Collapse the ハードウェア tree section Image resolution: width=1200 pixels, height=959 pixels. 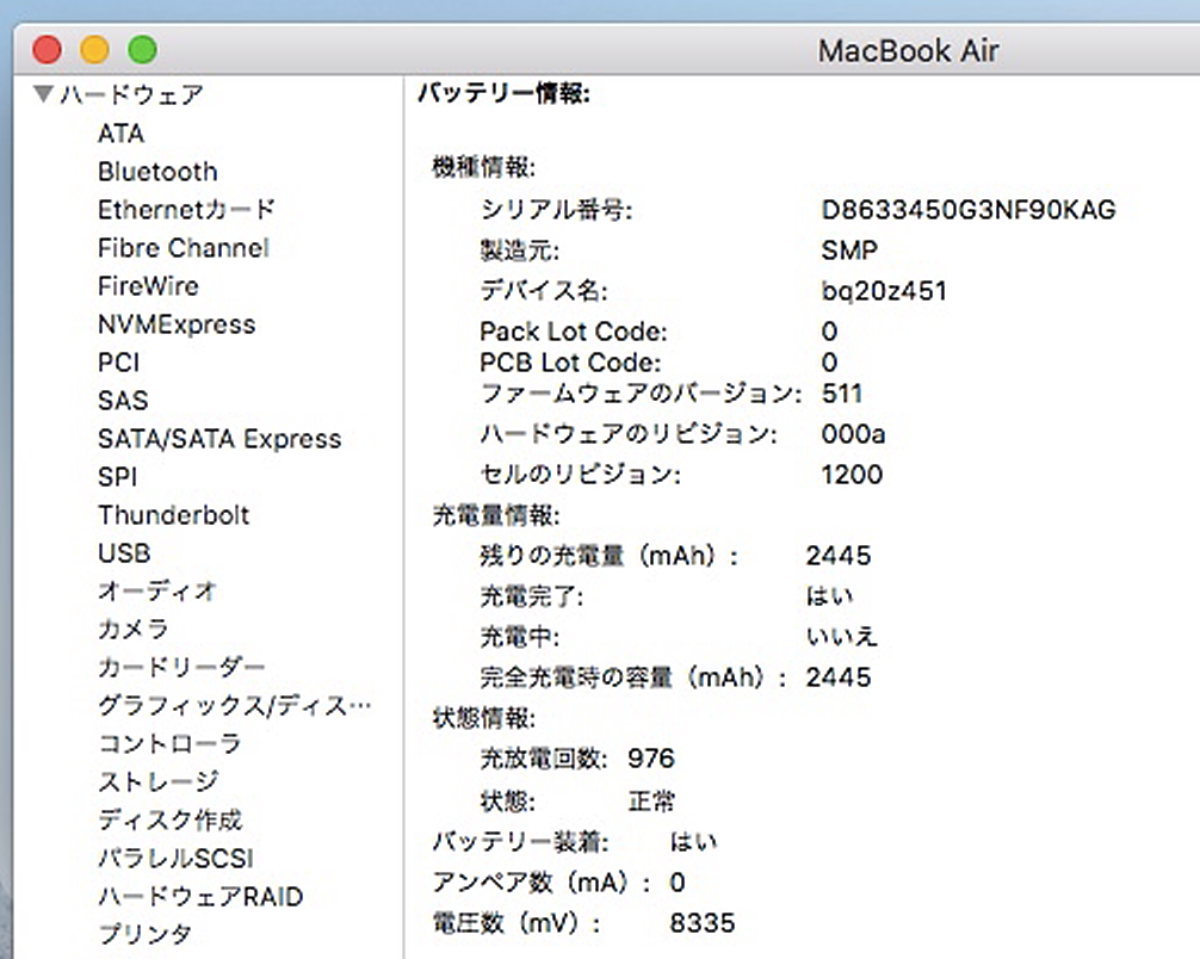(x=42, y=95)
